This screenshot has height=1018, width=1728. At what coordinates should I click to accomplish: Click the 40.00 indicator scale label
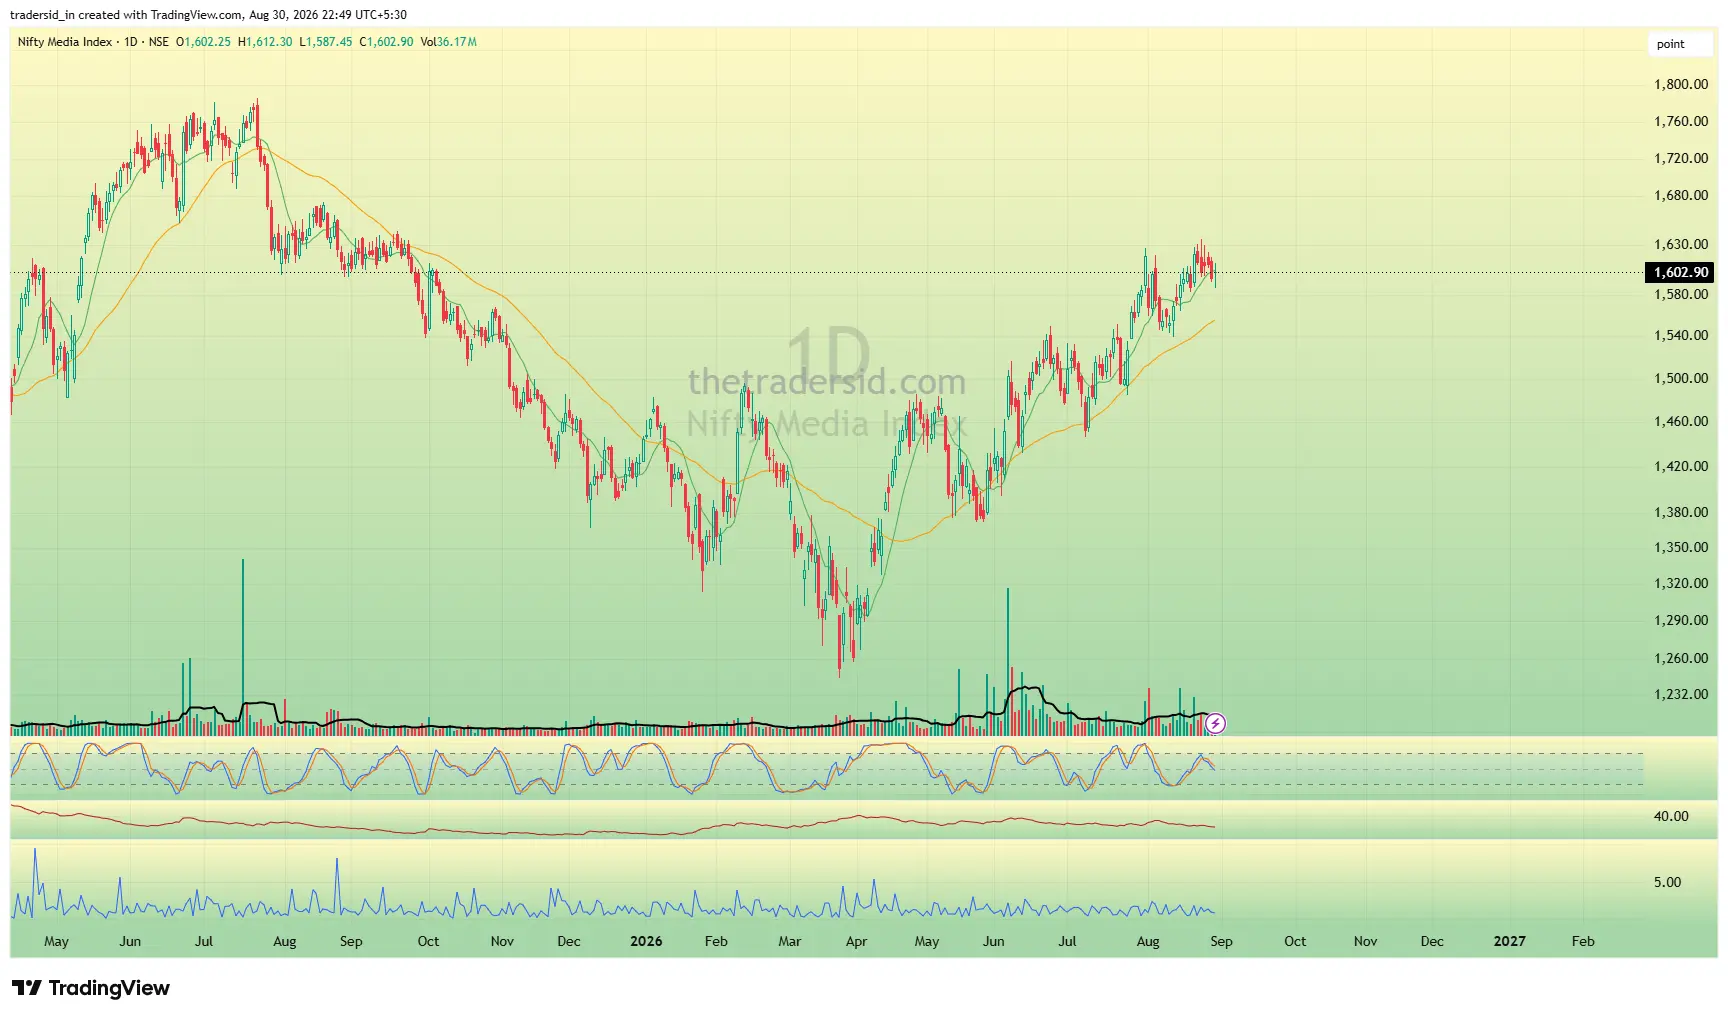1671,816
